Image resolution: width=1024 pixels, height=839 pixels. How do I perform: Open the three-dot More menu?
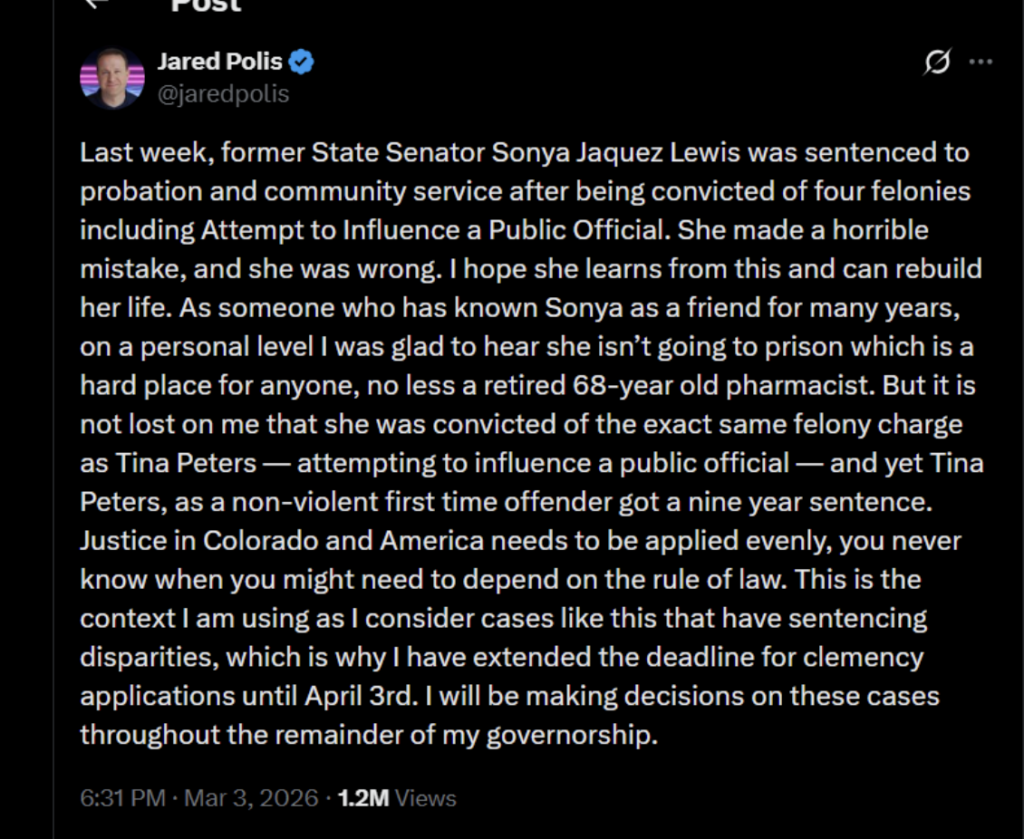pyautogui.click(x=981, y=63)
